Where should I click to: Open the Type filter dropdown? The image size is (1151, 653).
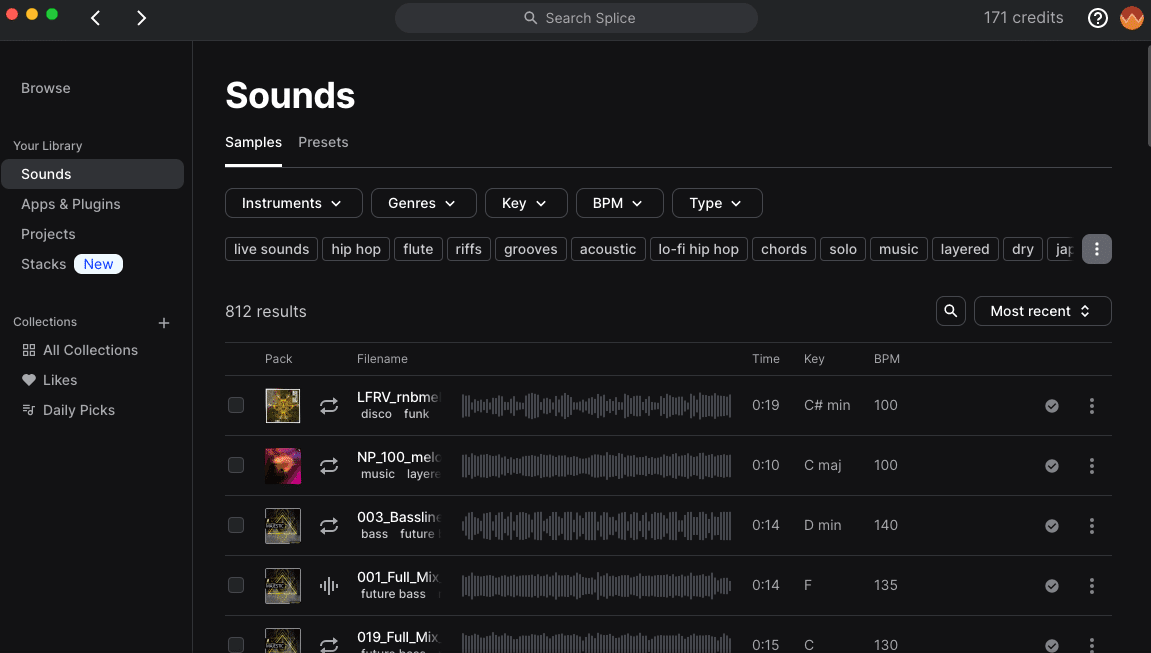717,203
